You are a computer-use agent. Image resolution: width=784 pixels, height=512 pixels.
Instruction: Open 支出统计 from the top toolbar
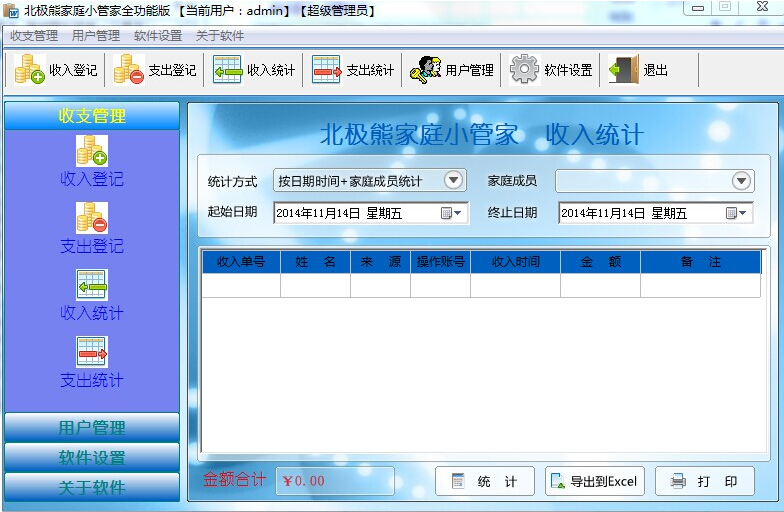tap(352, 70)
